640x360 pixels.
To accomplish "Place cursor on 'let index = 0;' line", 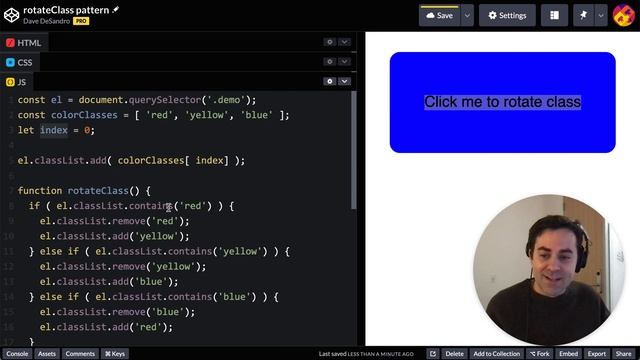I will pyautogui.click(x=56, y=130).
